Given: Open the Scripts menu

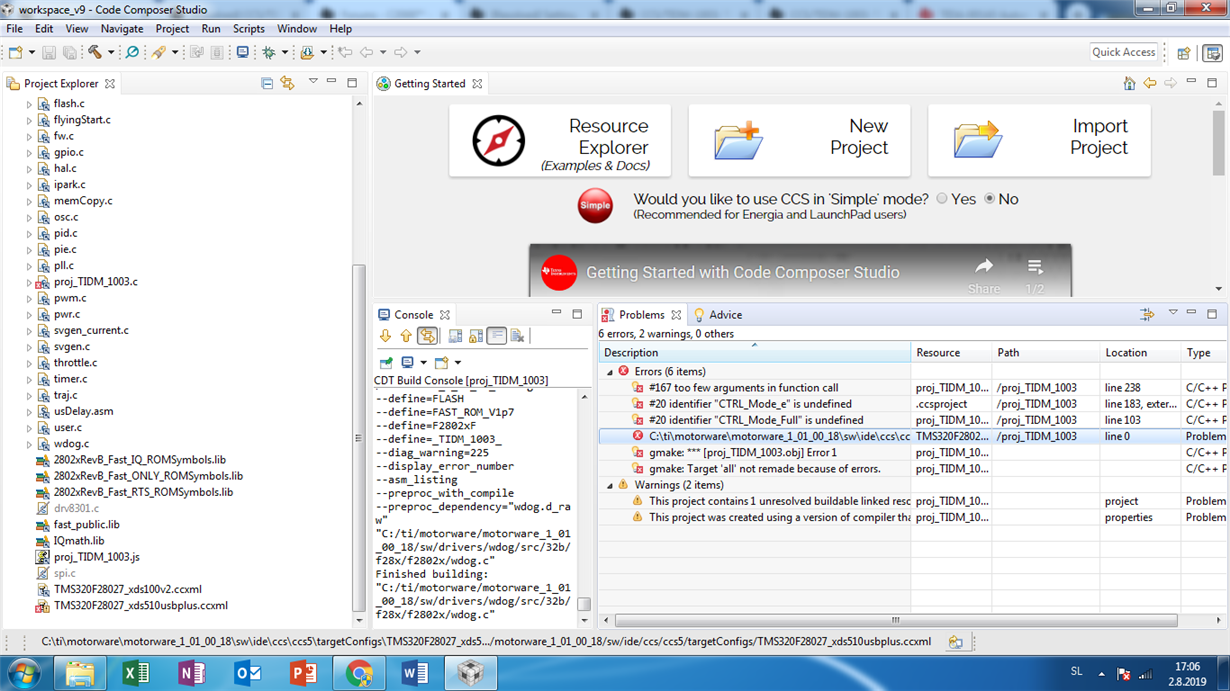Looking at the screenshot, I should pos(249,29).
